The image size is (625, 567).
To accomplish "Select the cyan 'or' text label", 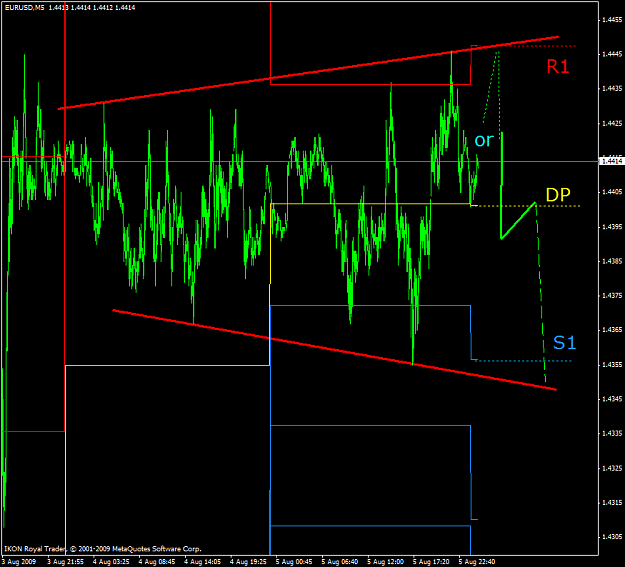I will (484, 140).
